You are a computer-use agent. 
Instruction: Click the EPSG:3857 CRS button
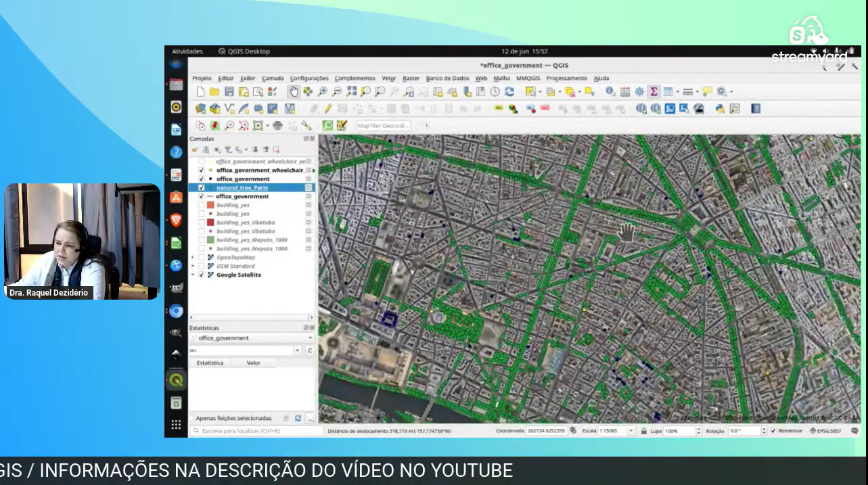(x=825, y=431)
